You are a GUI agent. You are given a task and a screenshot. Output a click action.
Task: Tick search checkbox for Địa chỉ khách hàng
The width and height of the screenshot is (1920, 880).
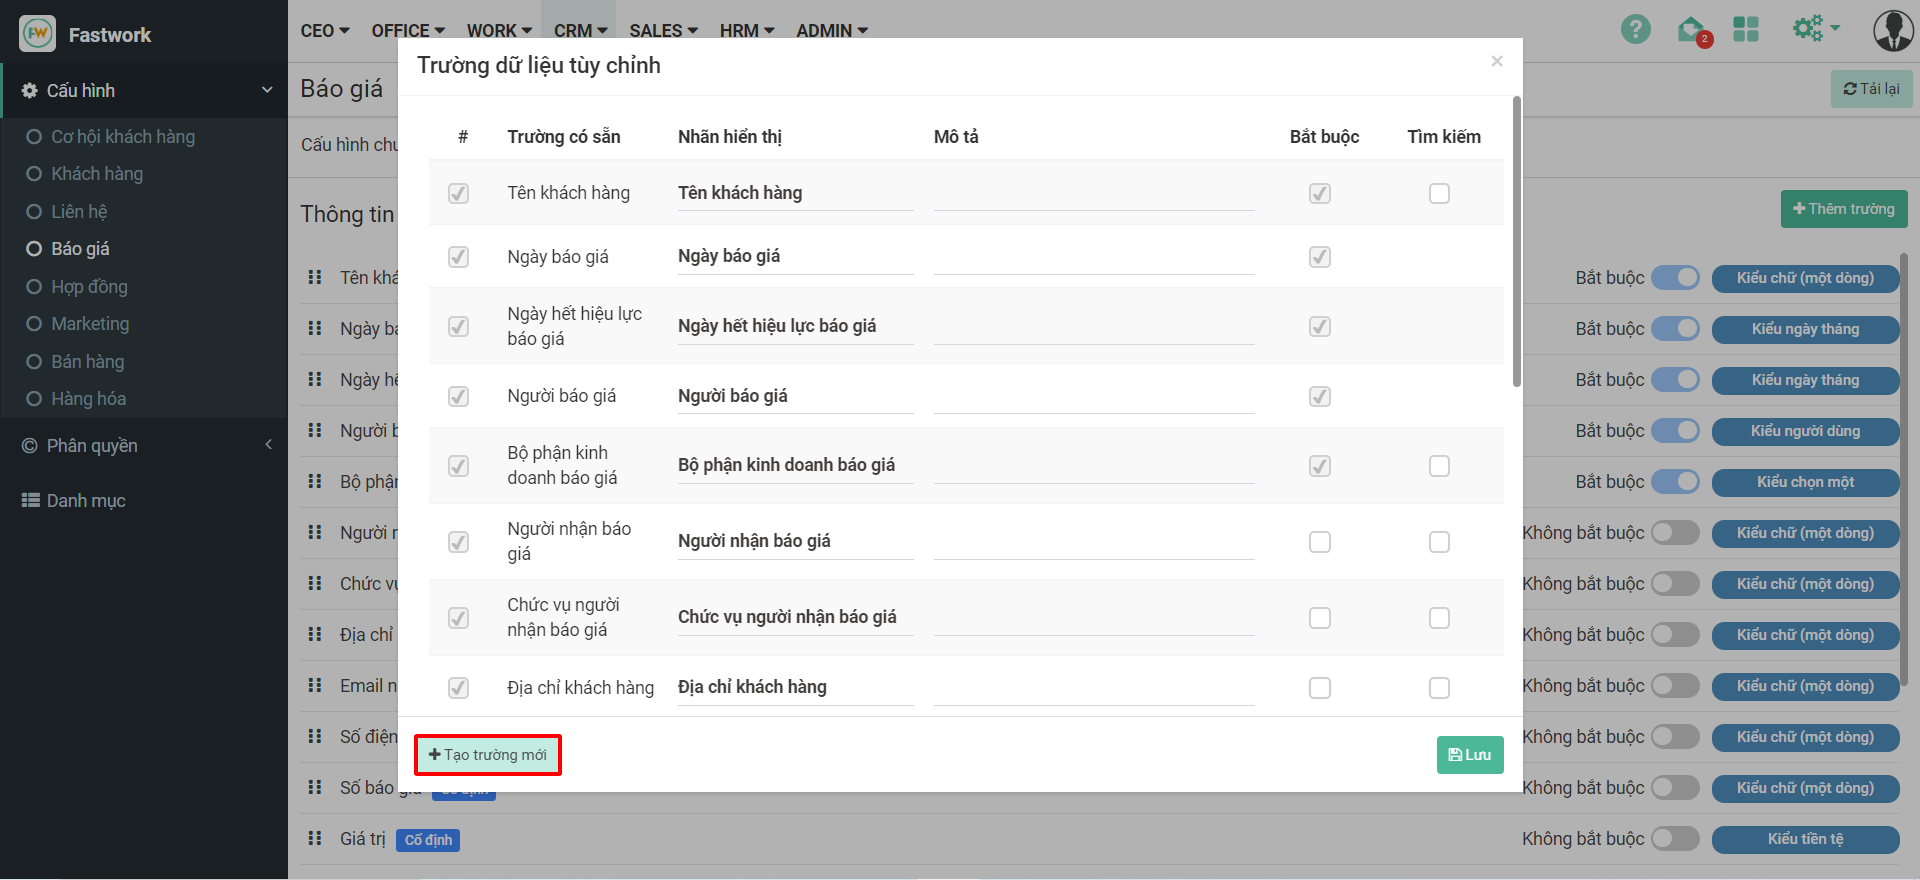[1439, 688]
